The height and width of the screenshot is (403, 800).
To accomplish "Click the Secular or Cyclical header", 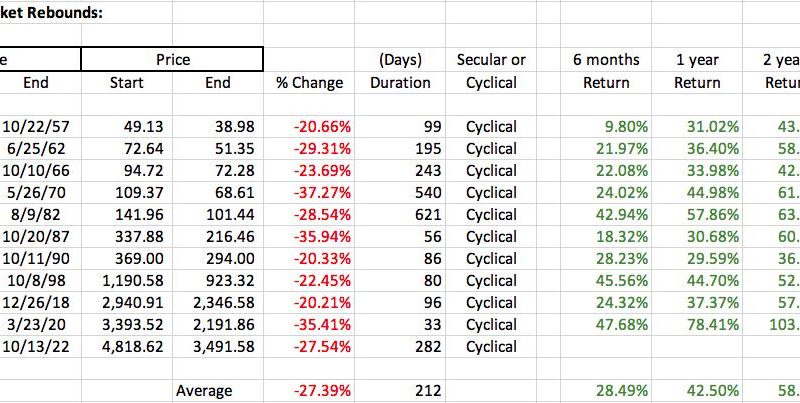I will point(491,71).
